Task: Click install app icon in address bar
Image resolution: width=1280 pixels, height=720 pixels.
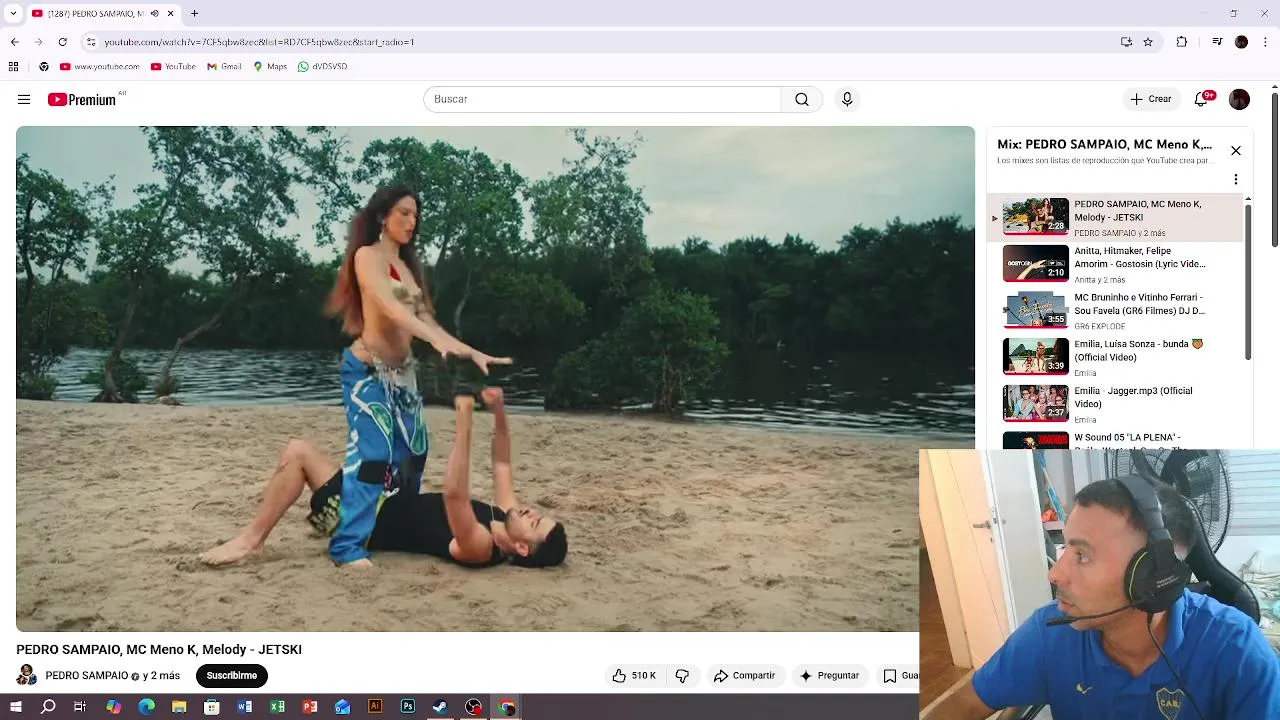Action: [1126, 42]
